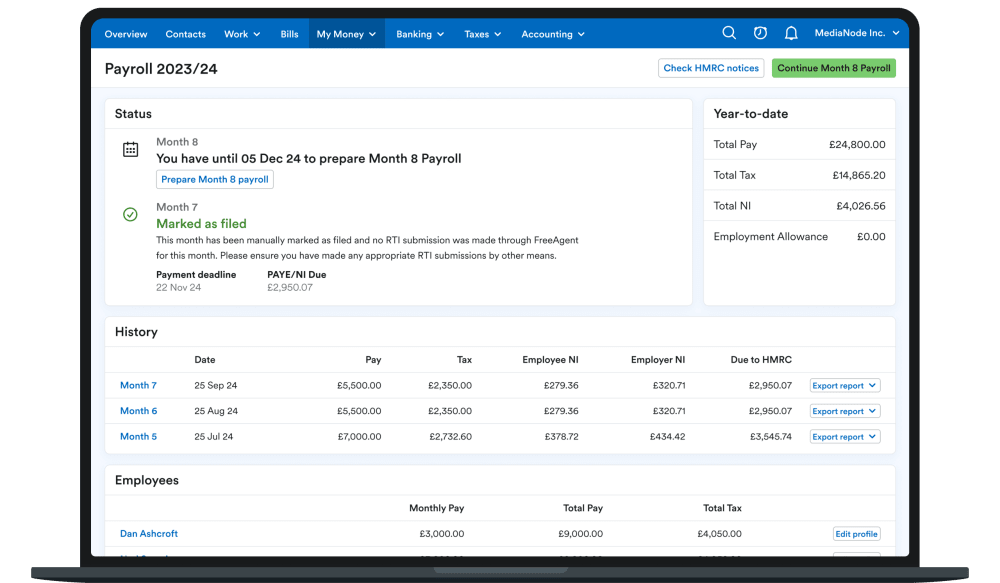Click the Month 8 calendar icon
The height and width of the screenshot is (583, 1000).
(x=130, y=150)
